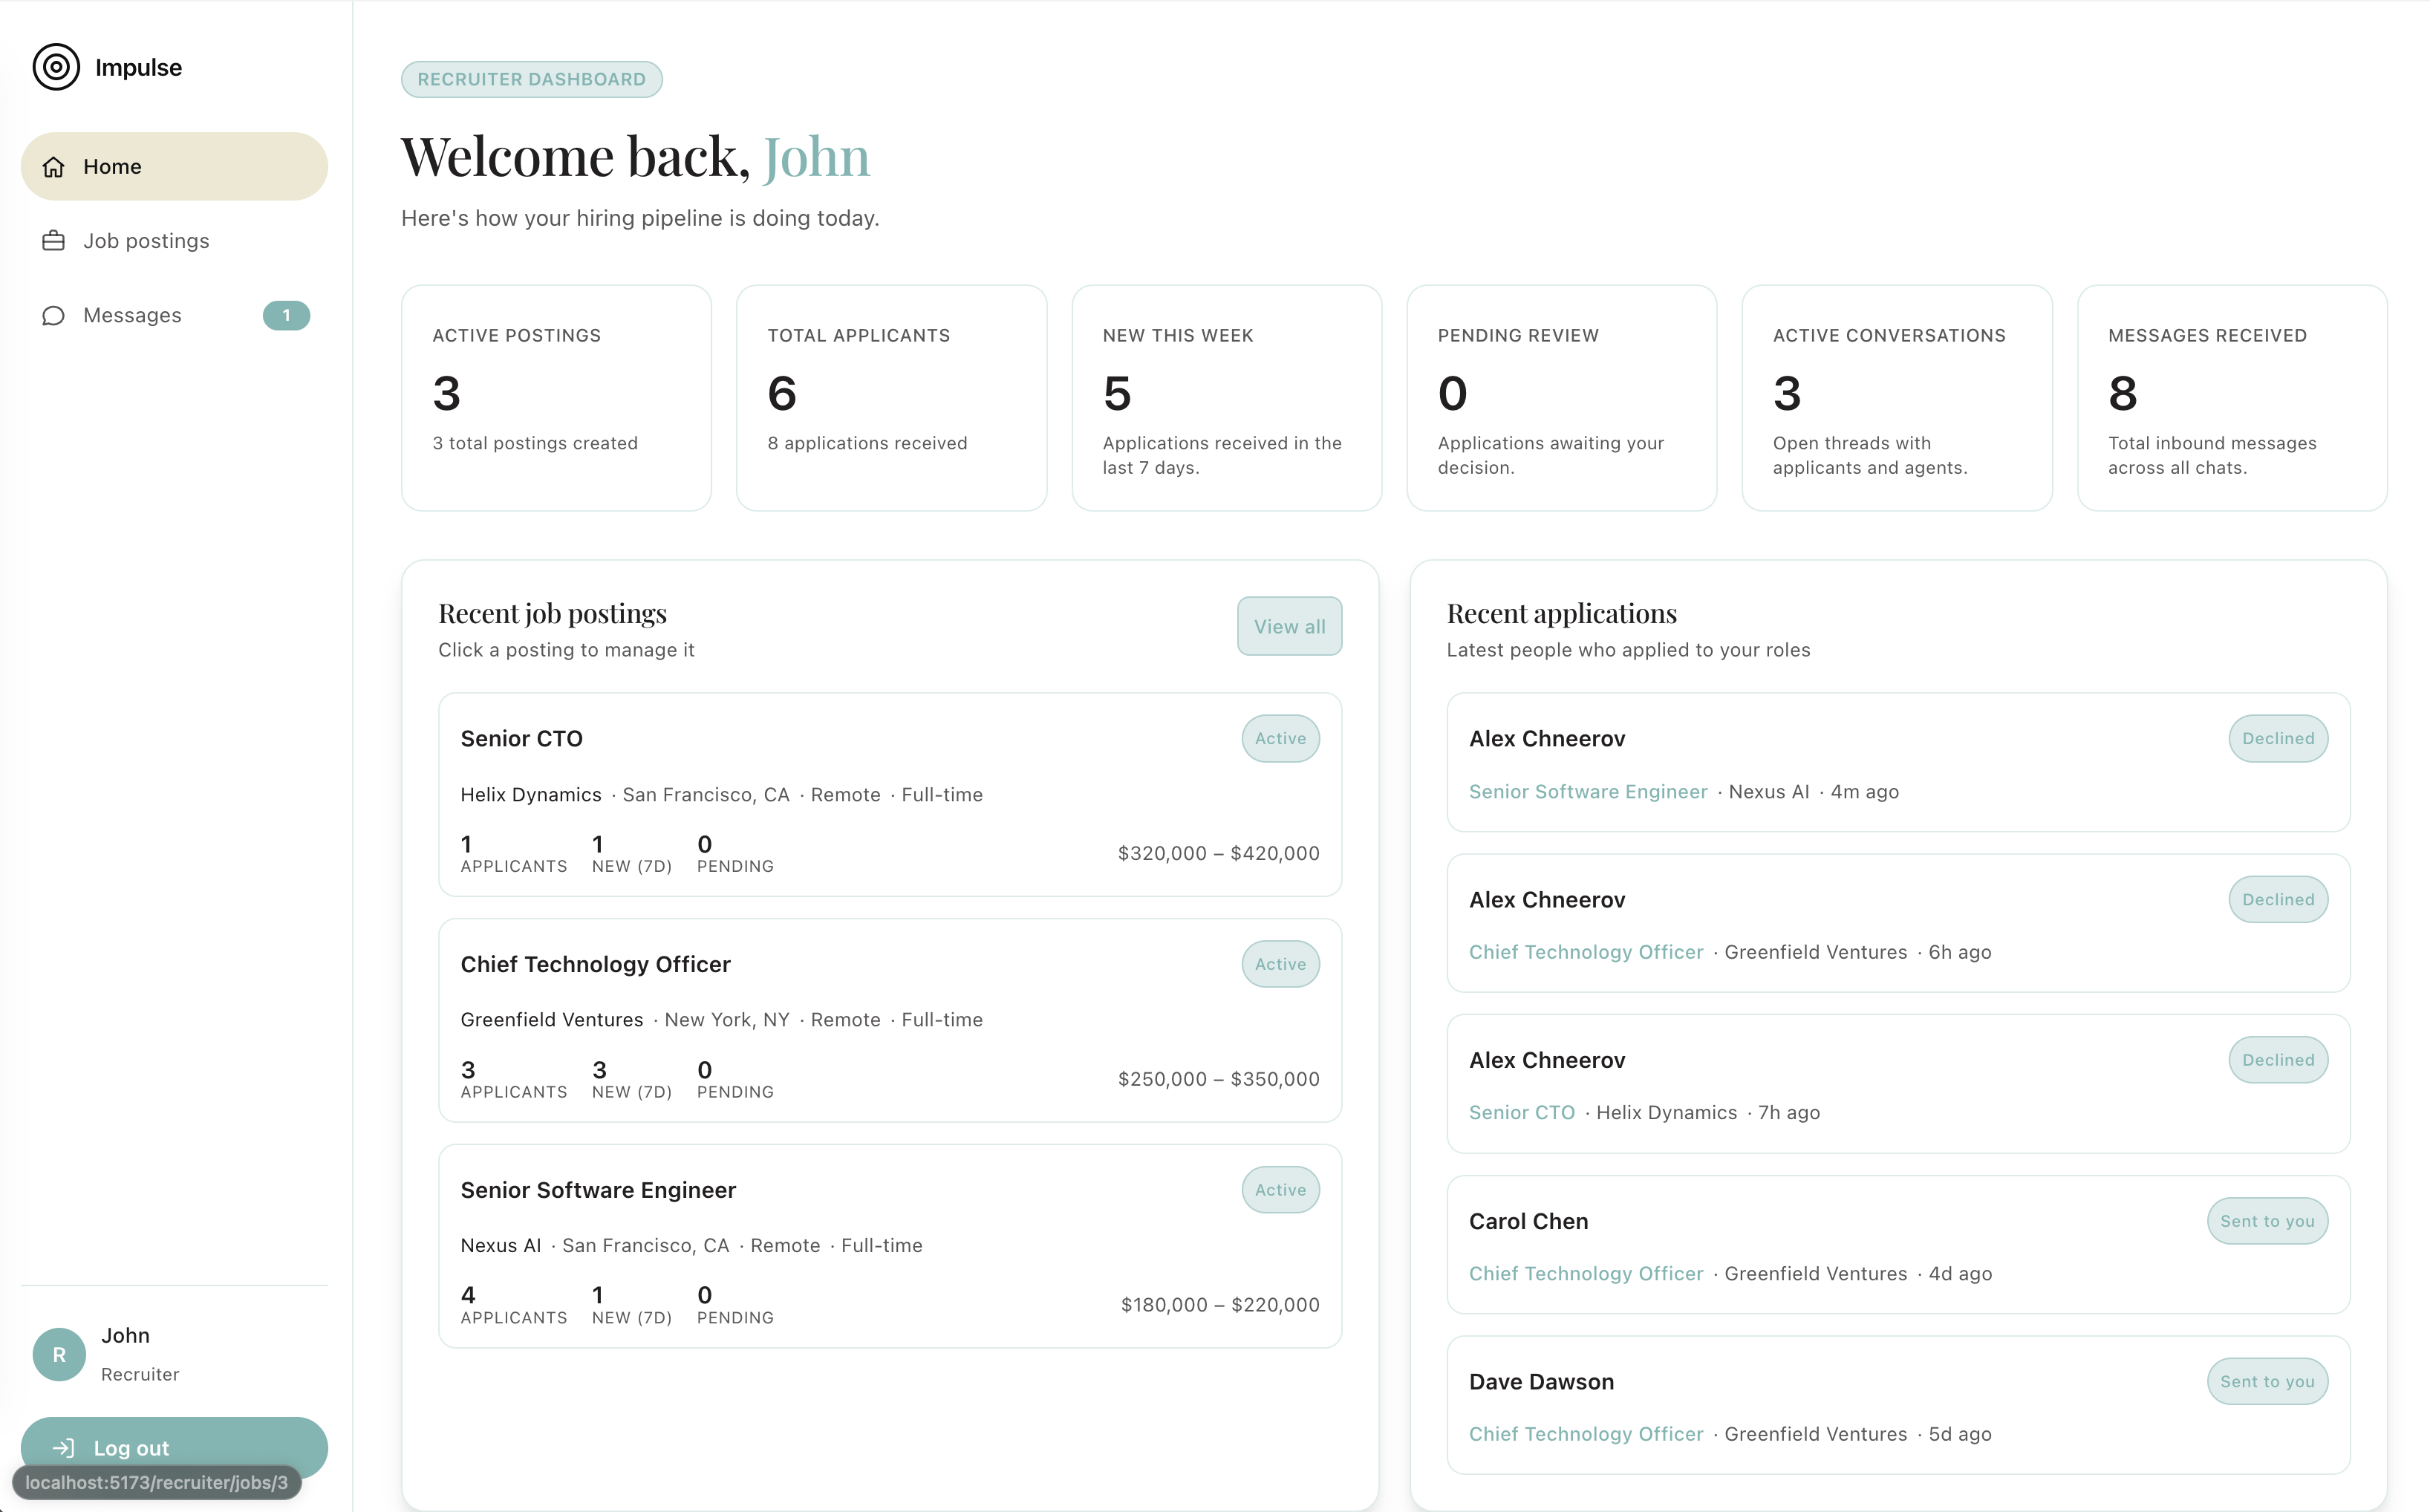The image size is (2430, 1512).
Task: Click the Impulse target logo icon
Action: tap(56, 67)
